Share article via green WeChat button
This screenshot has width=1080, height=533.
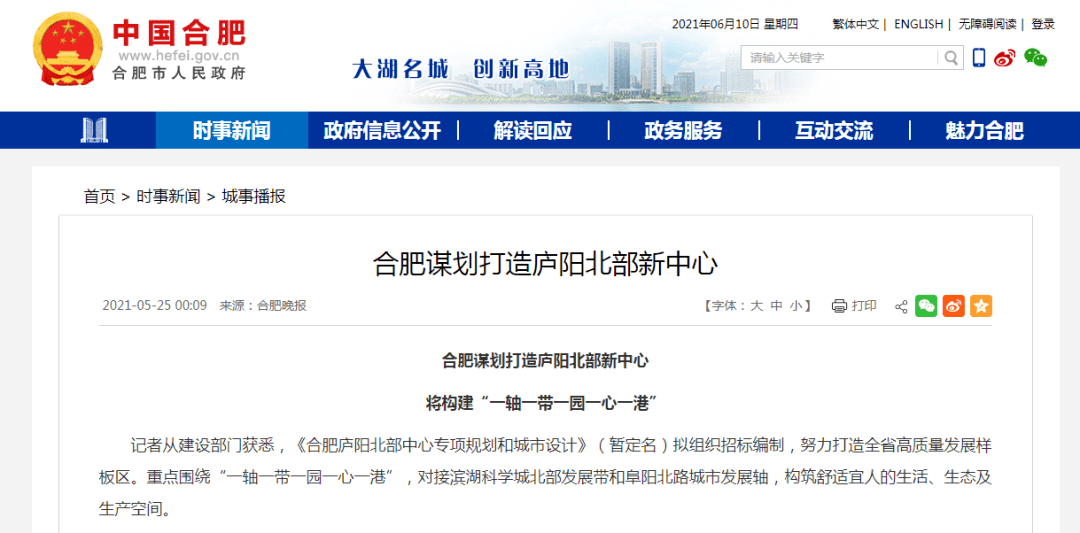click(926, 306)
